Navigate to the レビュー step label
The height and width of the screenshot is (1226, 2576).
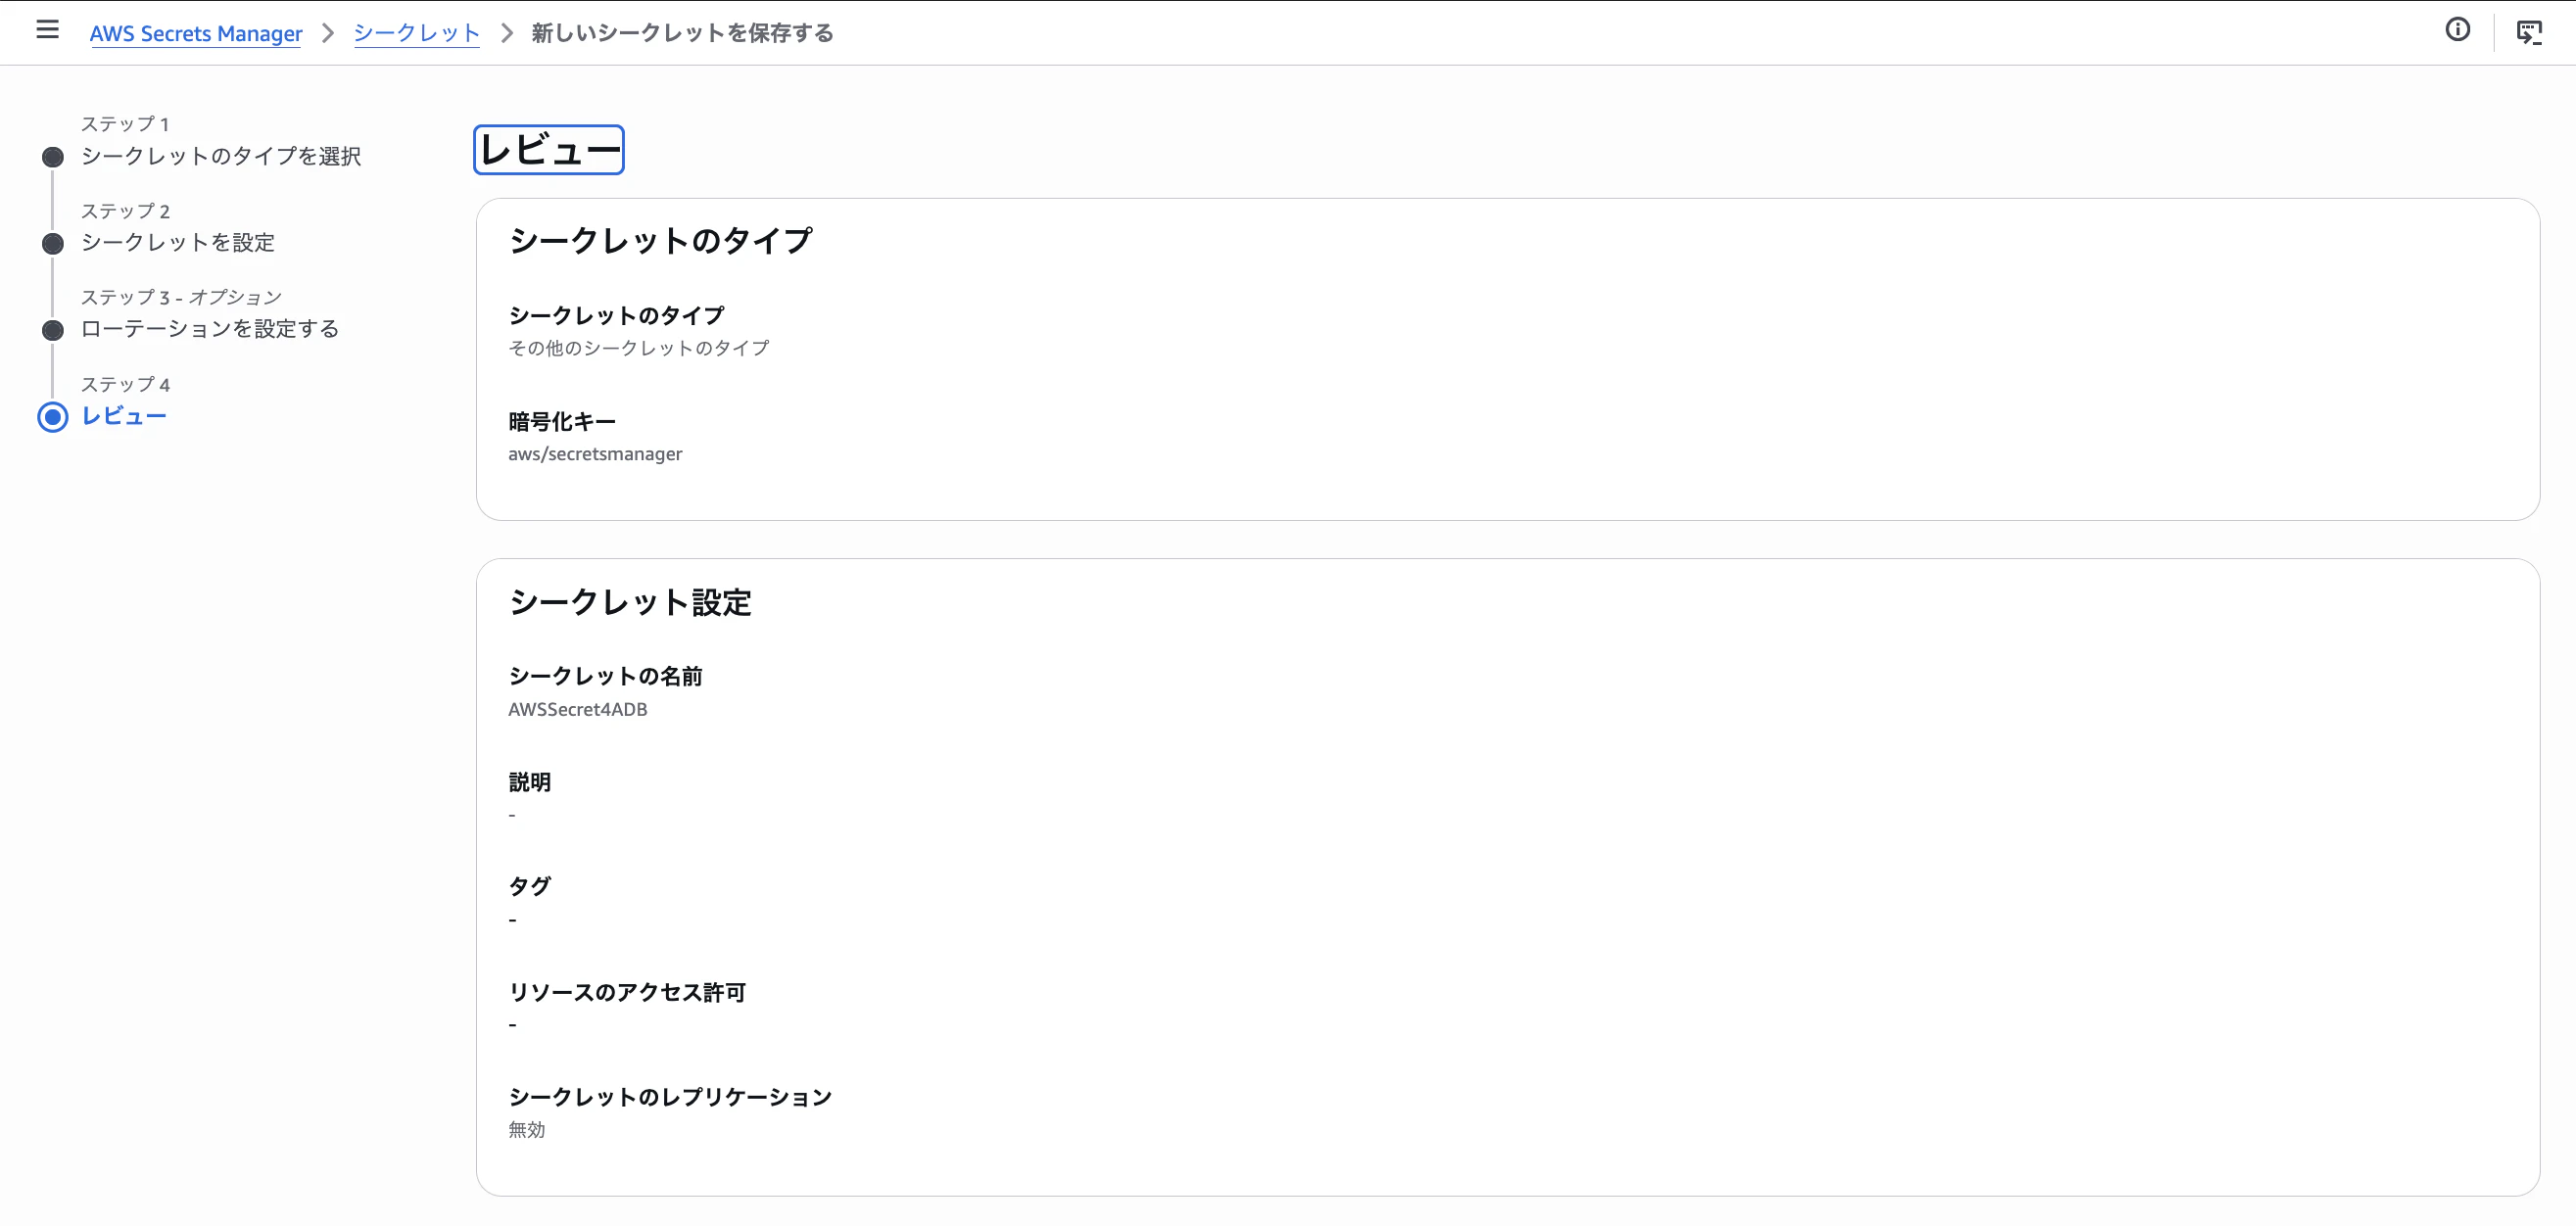(x=124, y=417)
